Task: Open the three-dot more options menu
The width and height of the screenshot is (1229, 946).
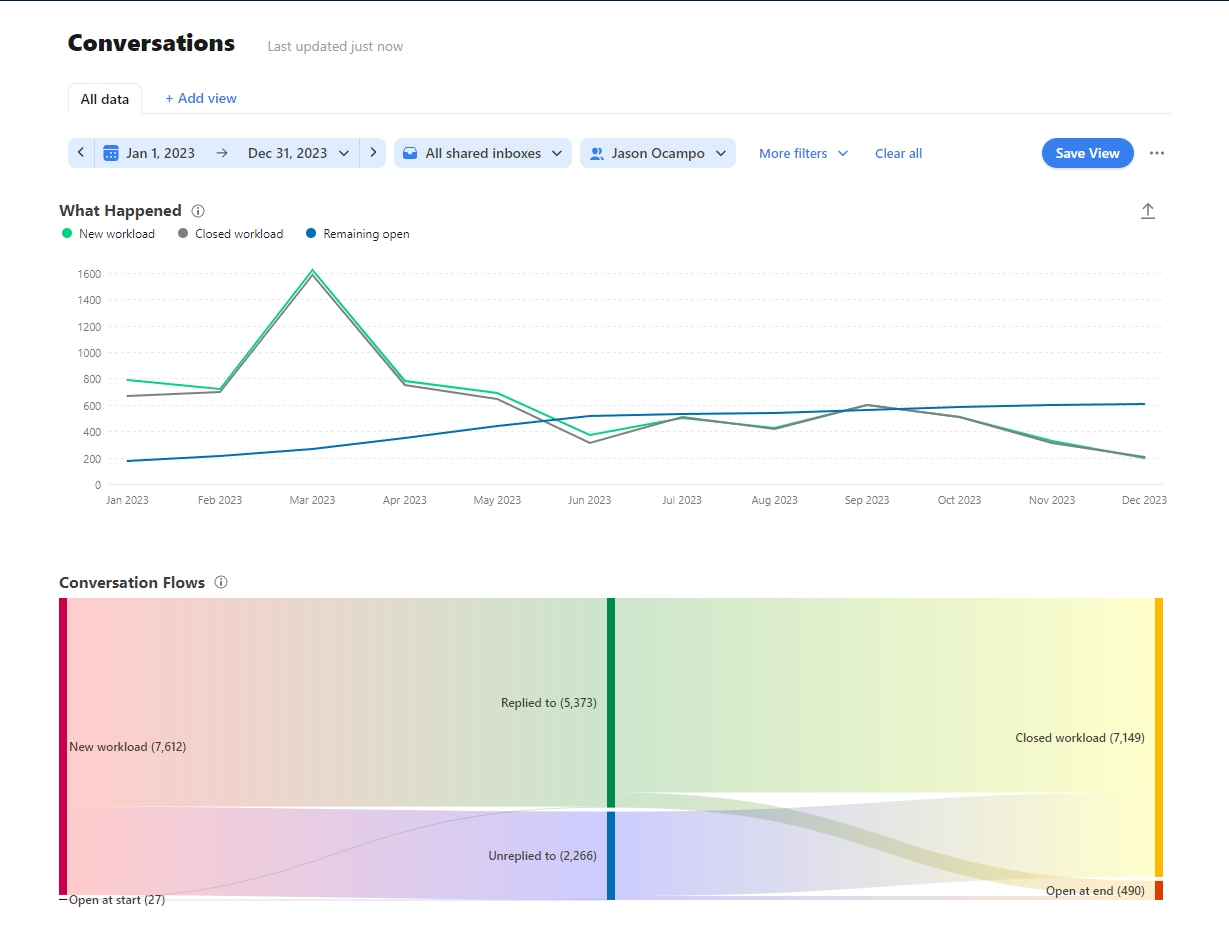Action: (1157, 153)
